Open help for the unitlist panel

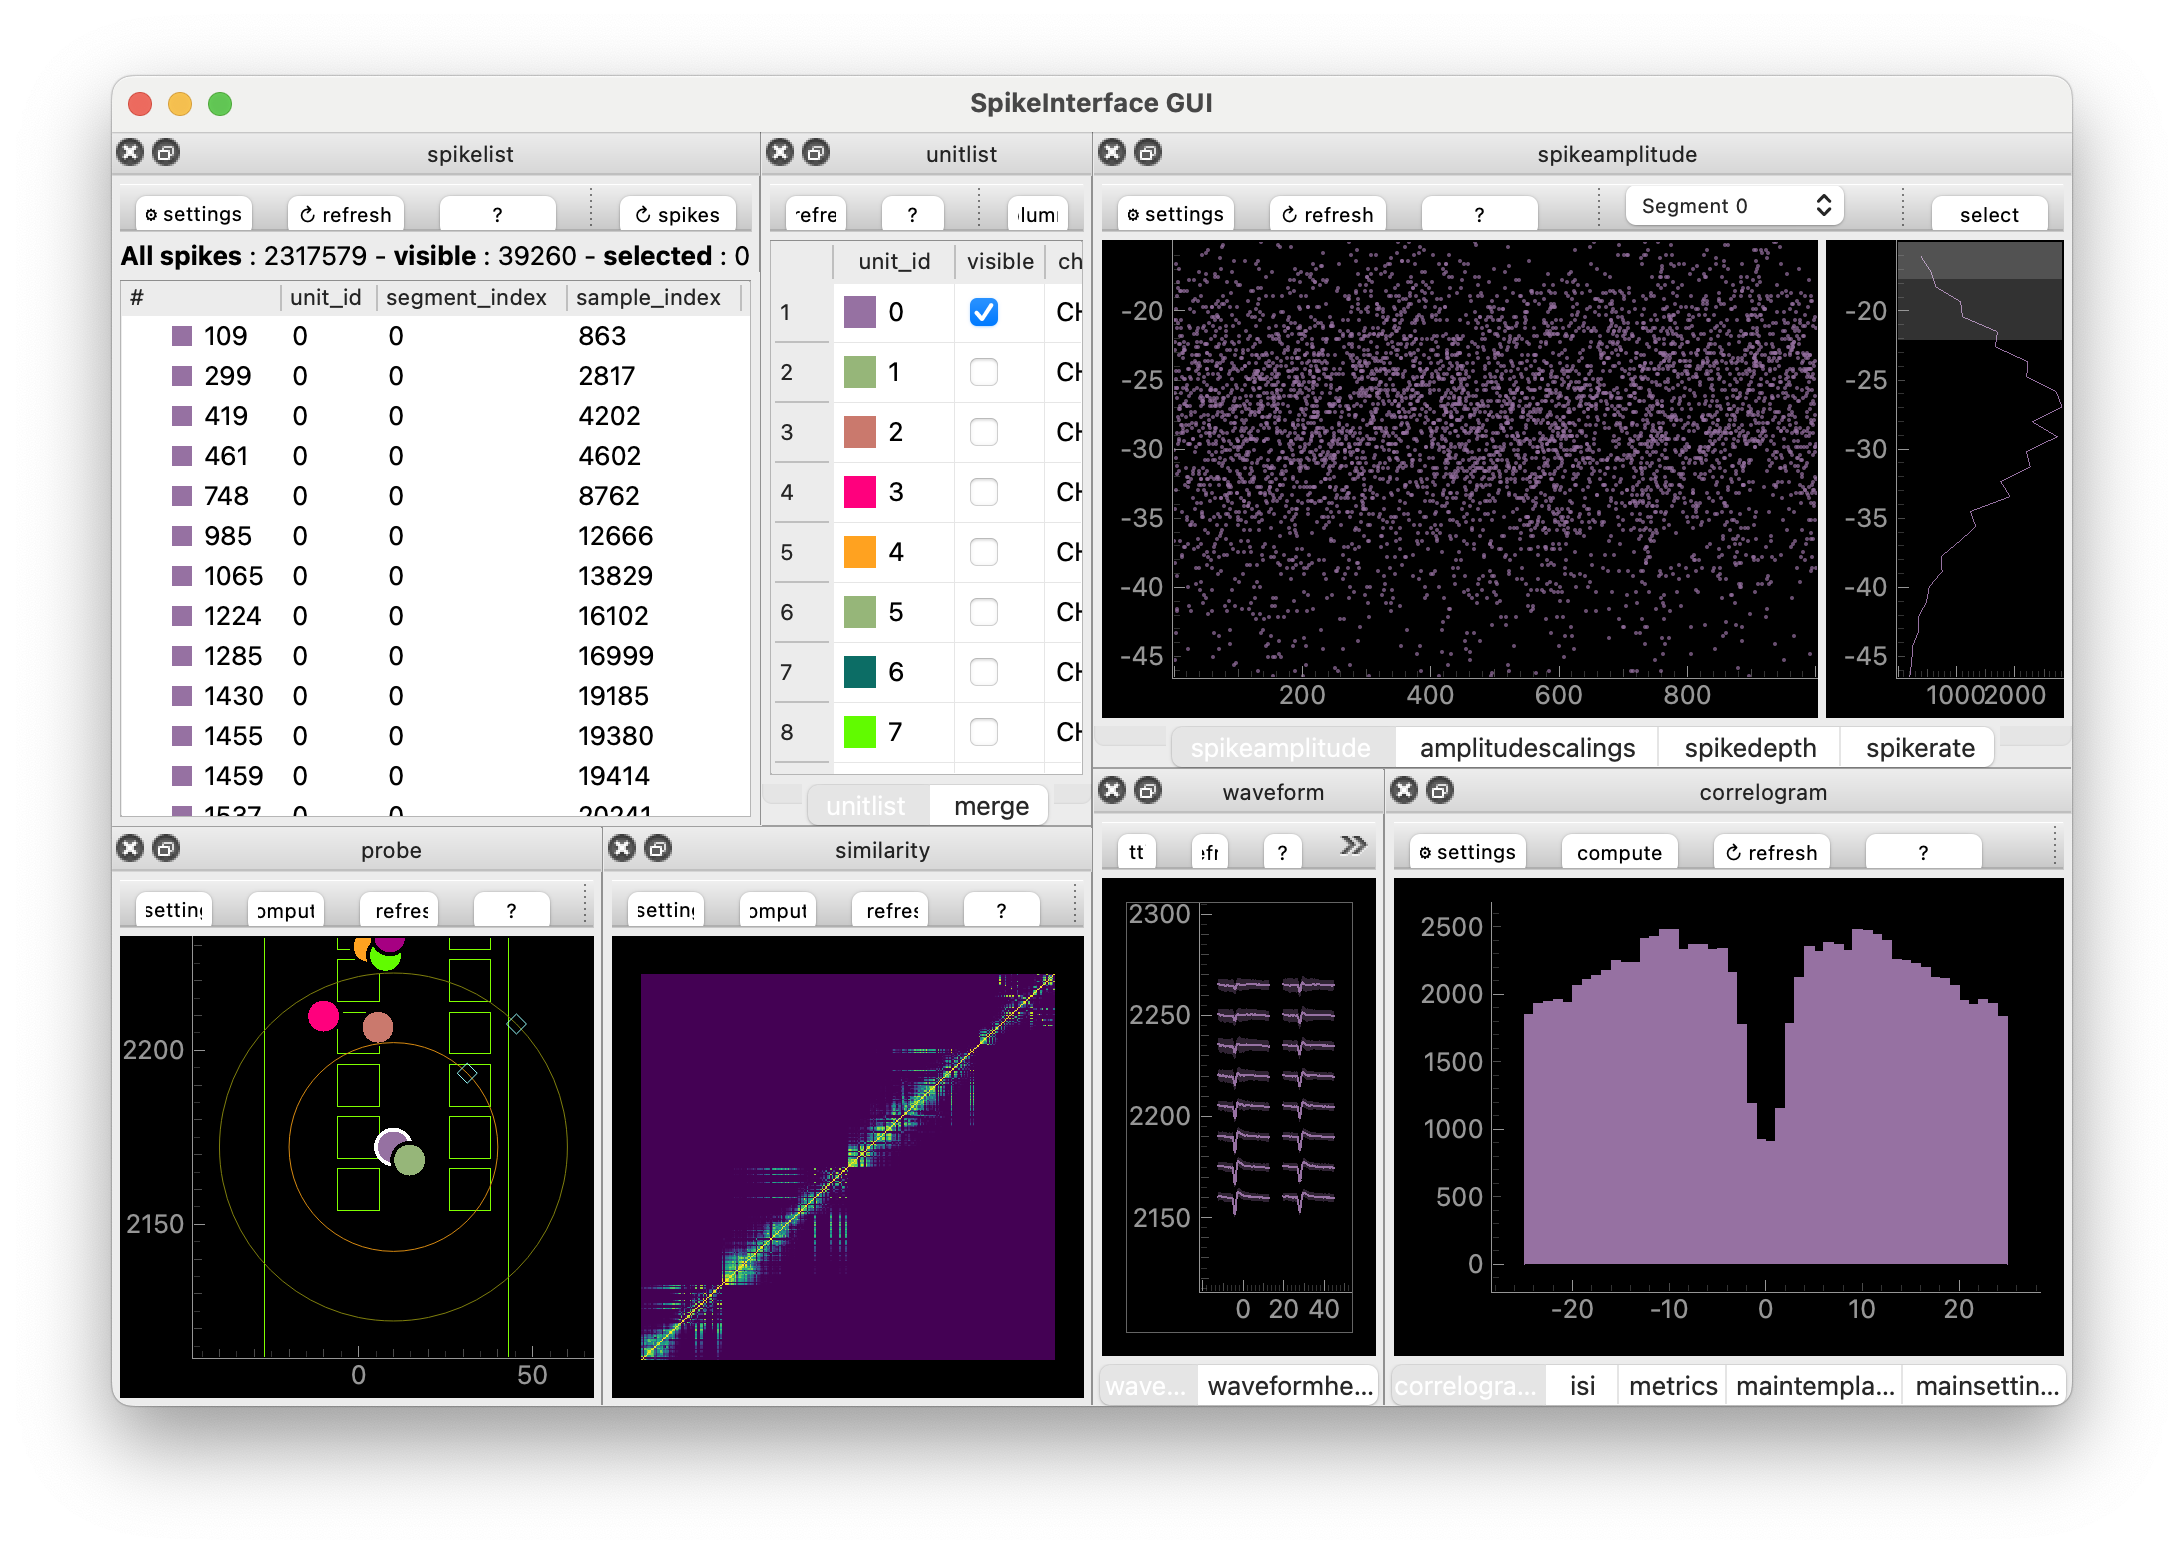(x=912, y=214)
